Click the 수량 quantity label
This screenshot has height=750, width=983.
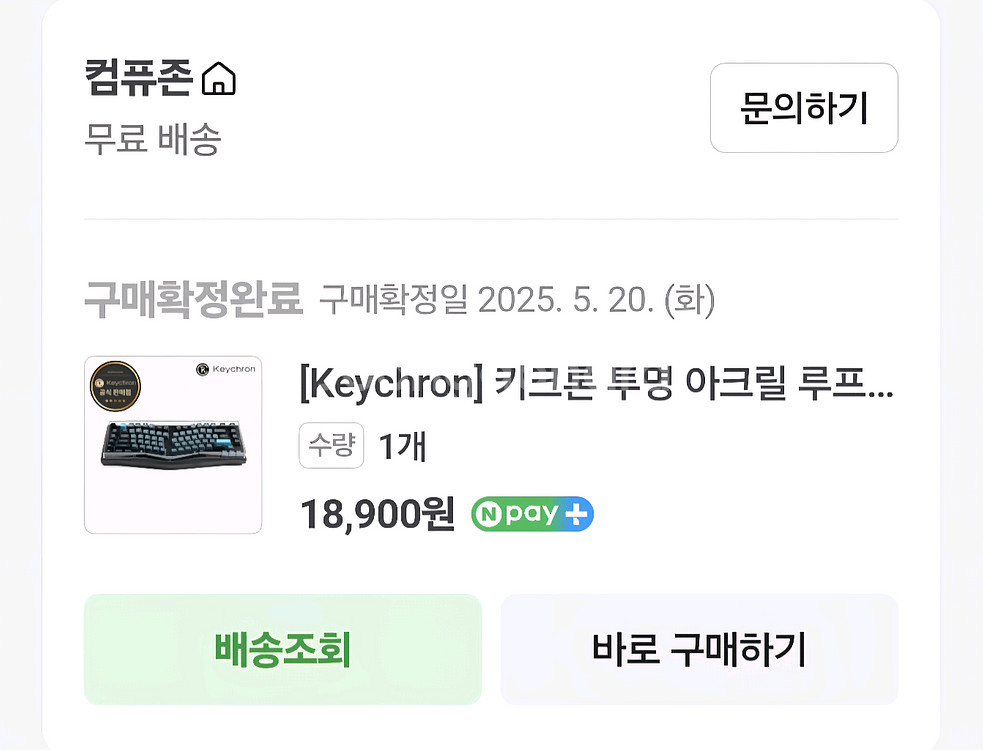331,447
